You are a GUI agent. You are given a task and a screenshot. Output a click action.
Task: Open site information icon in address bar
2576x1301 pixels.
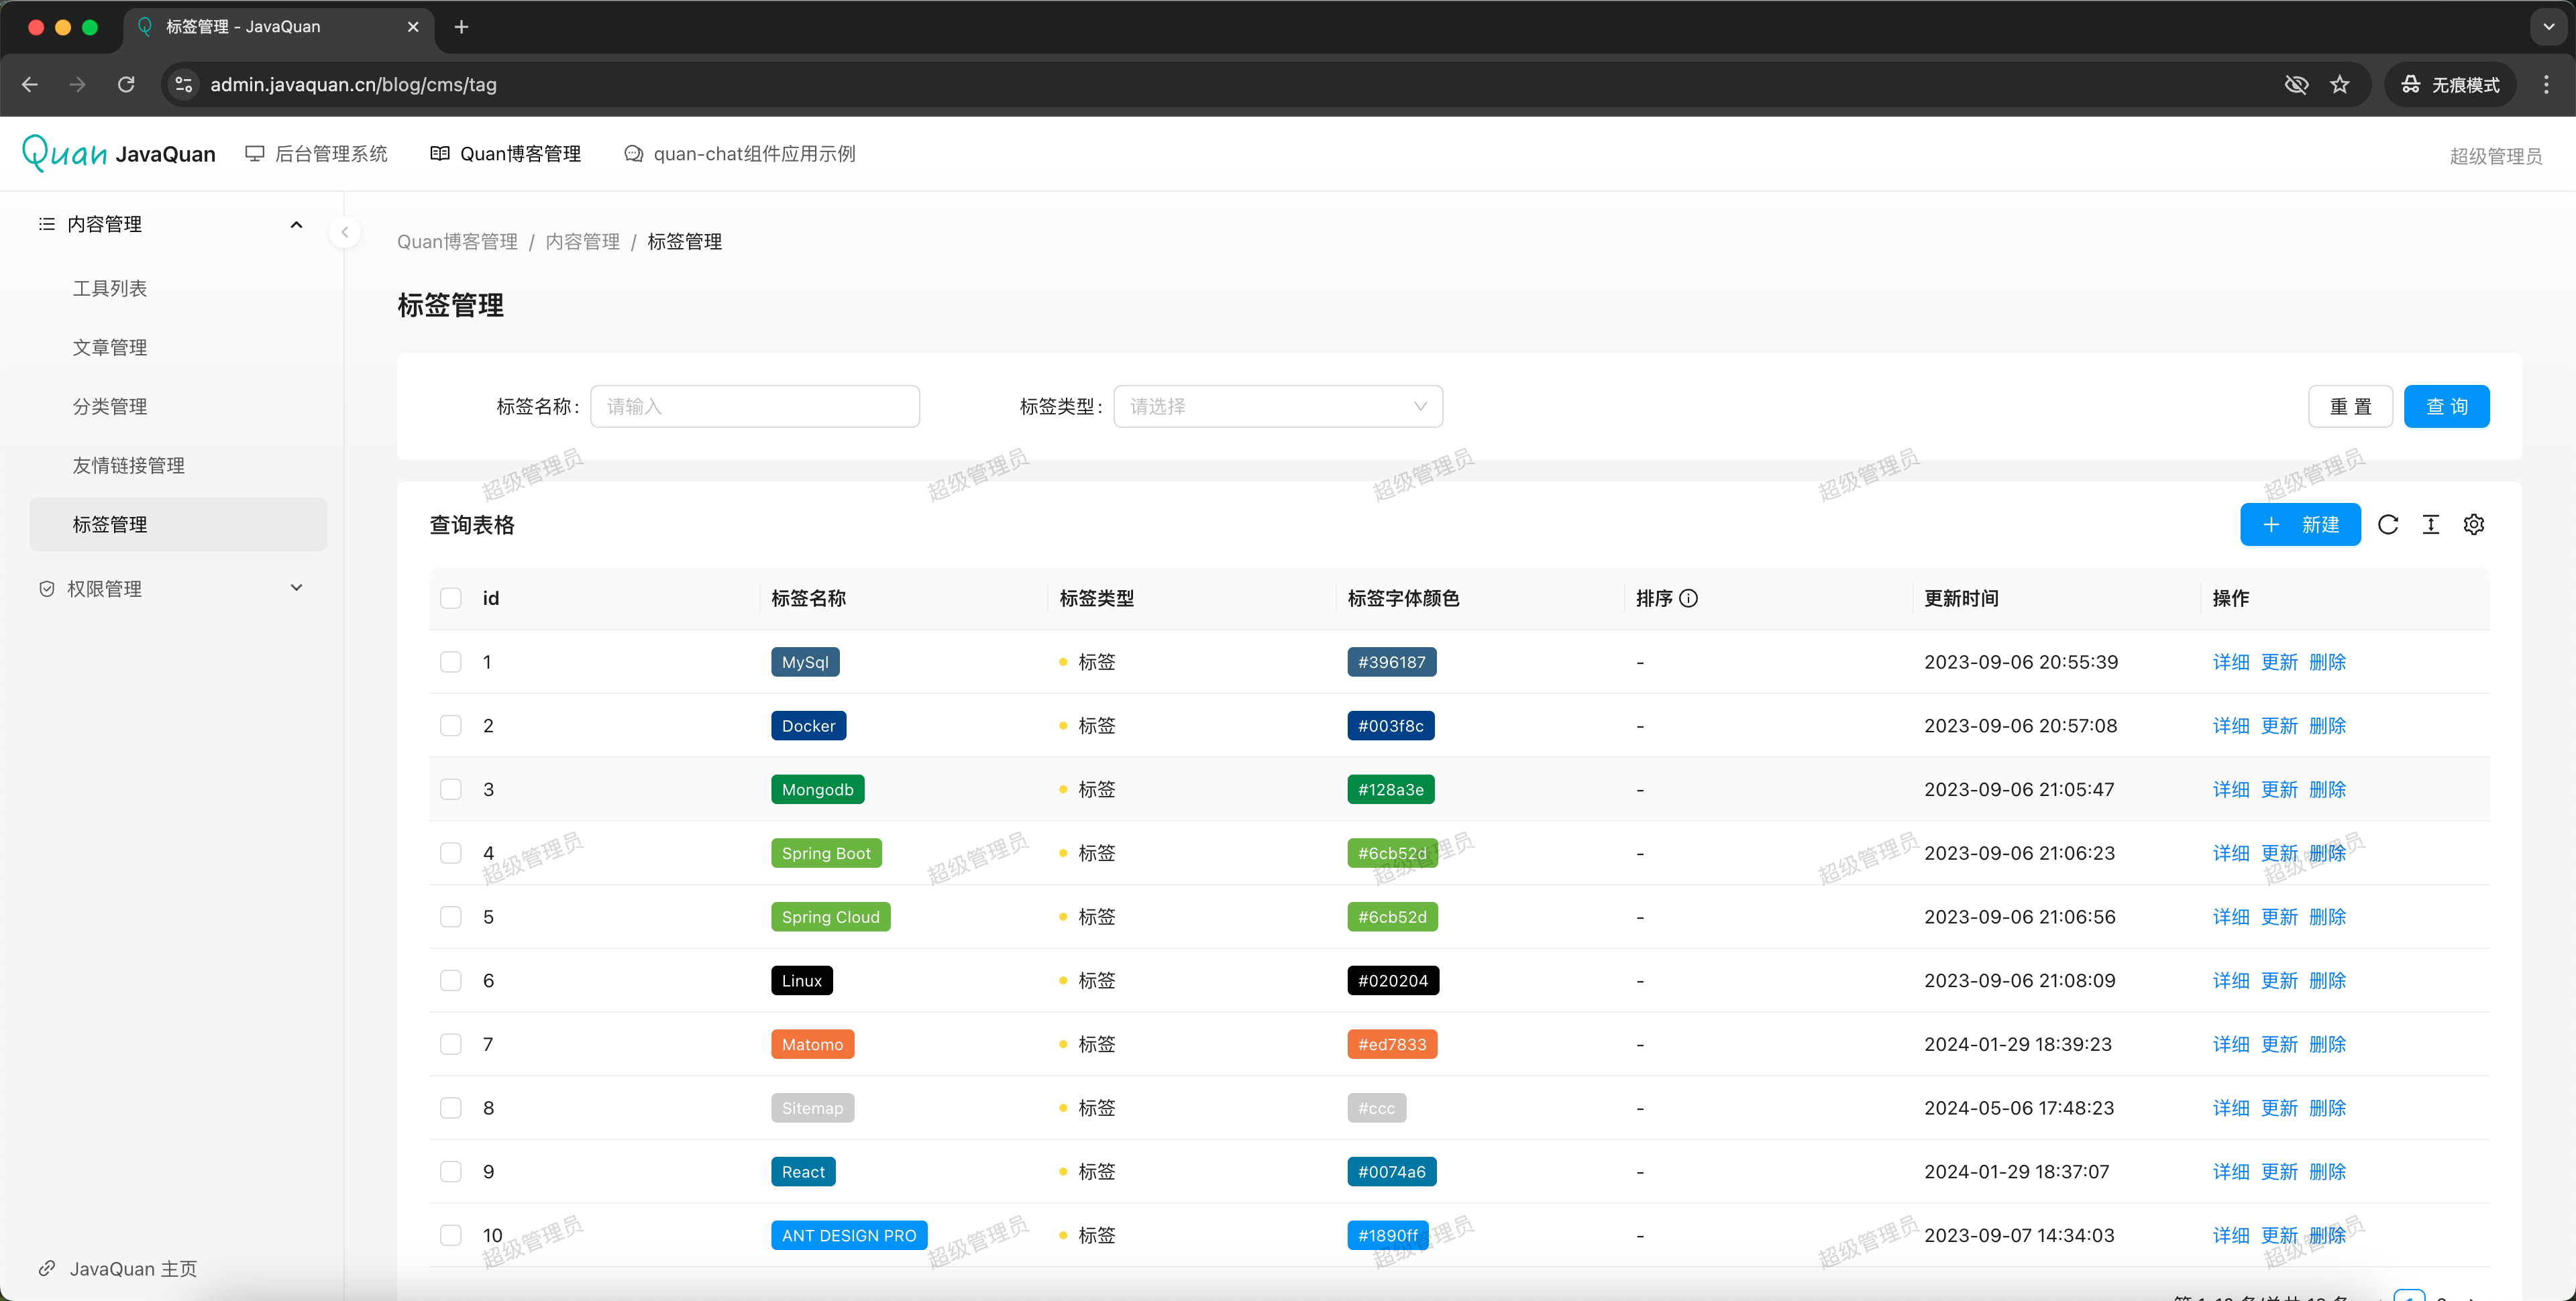click(184, 85)
